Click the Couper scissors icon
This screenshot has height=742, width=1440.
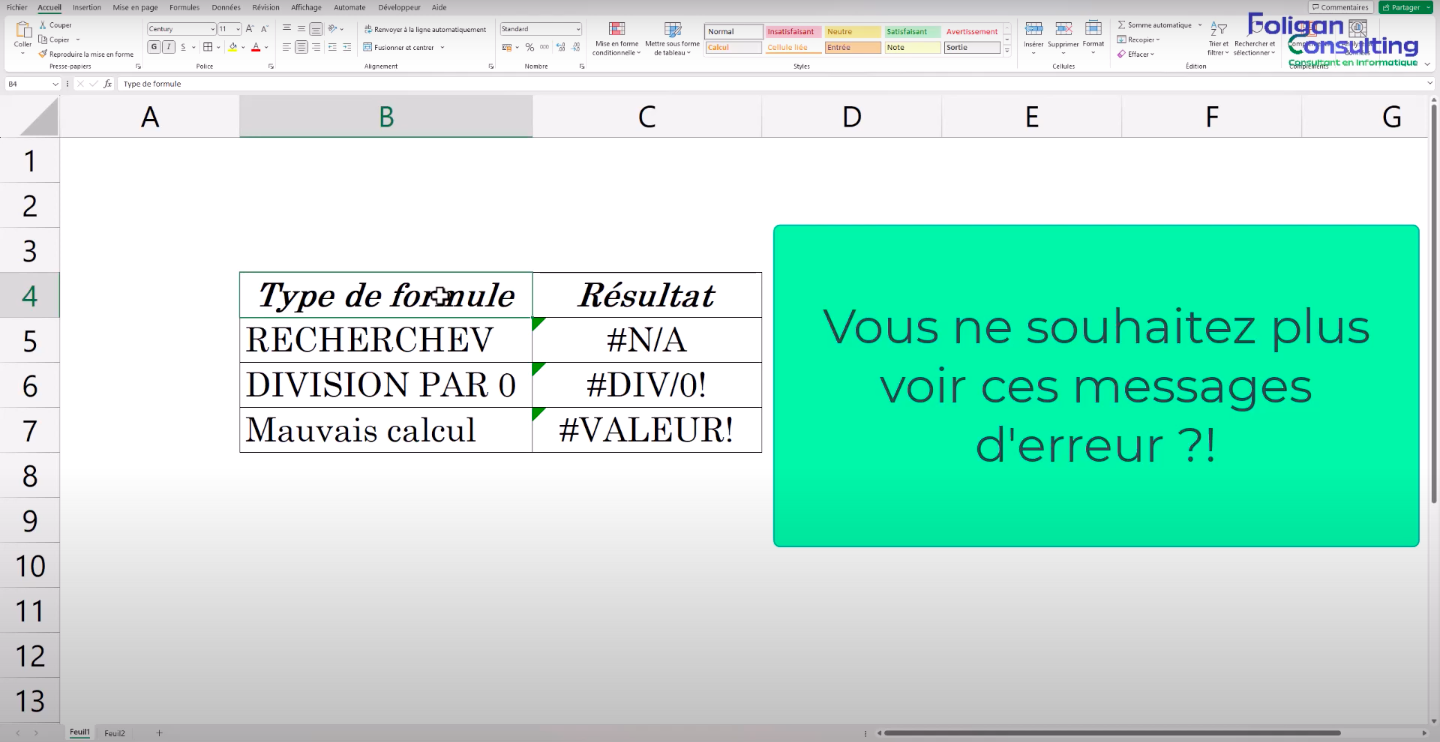pyautogui.click(x=43, y=25)
